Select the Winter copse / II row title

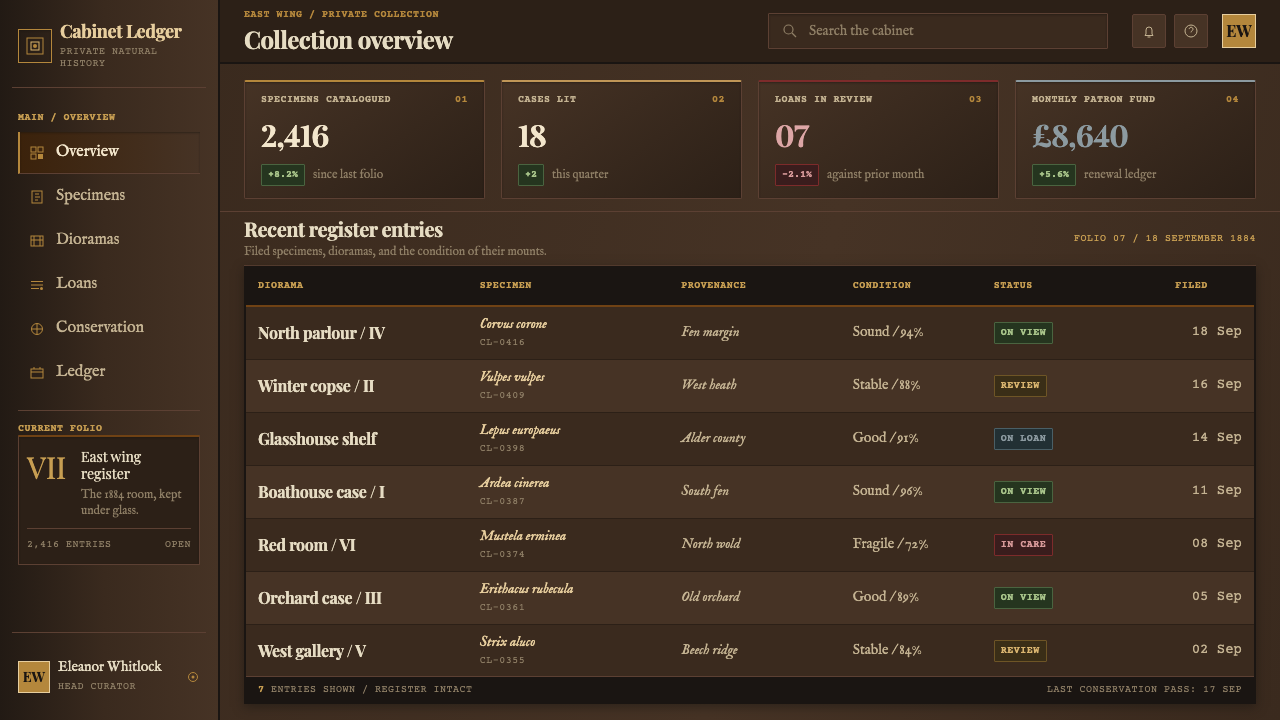click(316, 386)
